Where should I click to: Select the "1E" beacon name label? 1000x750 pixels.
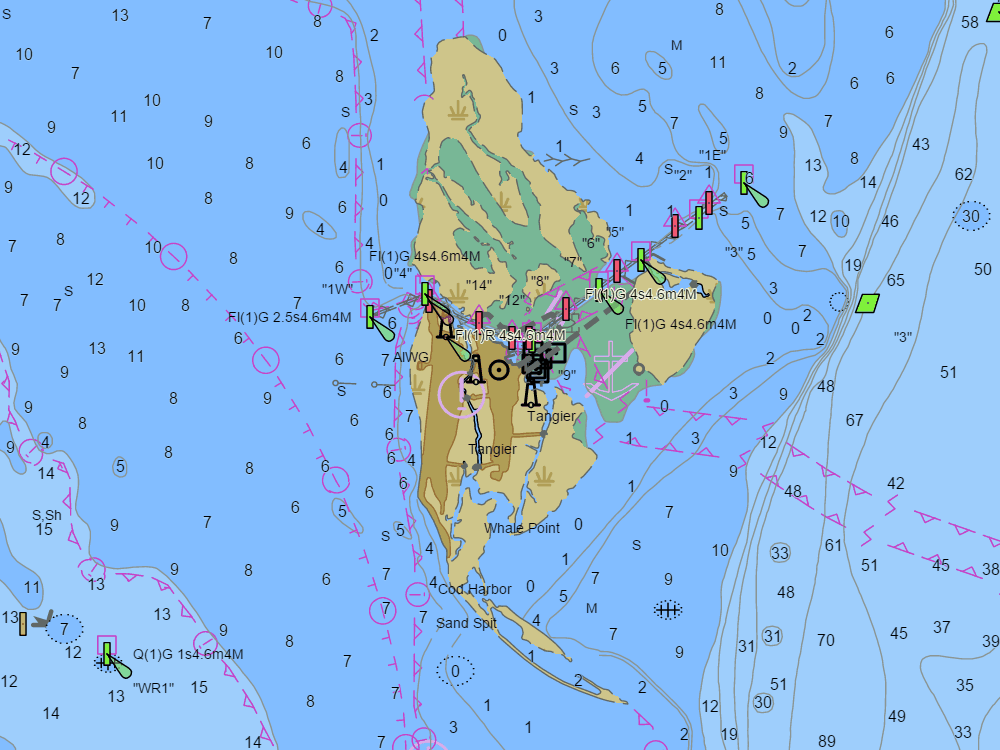pos(712,155)
